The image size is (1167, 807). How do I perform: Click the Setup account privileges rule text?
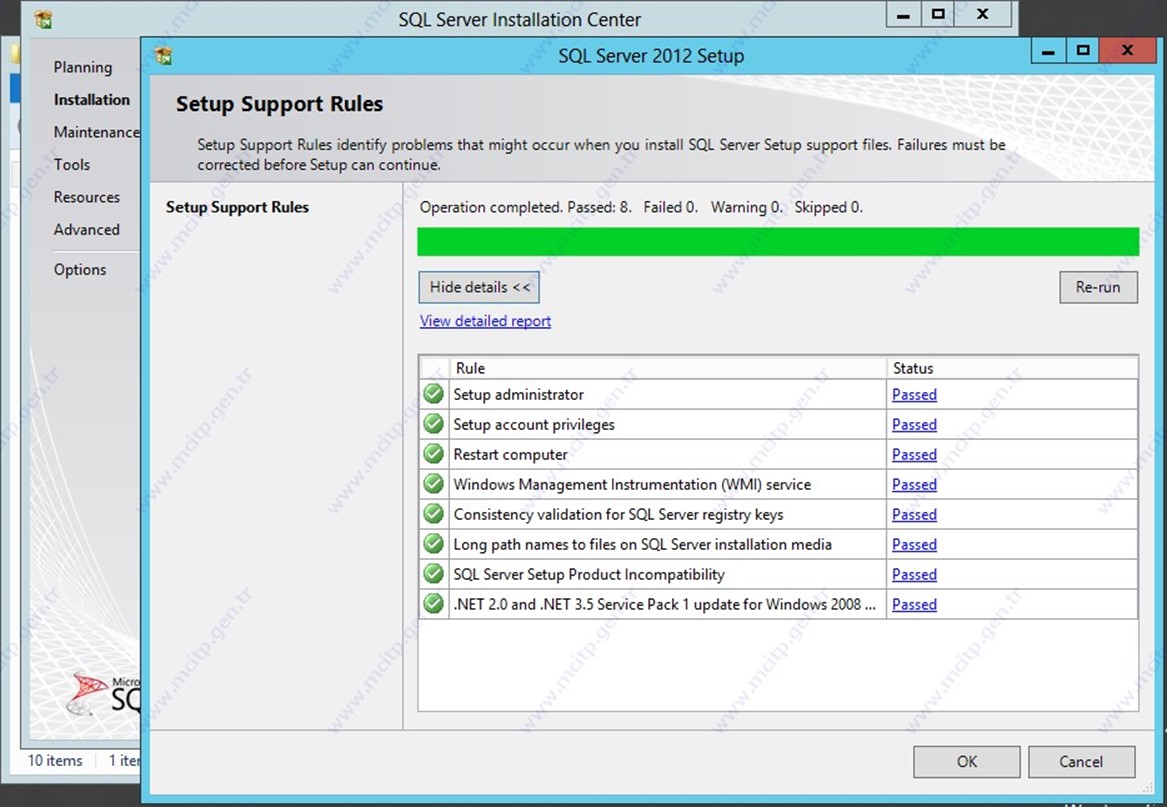[534, 424]
